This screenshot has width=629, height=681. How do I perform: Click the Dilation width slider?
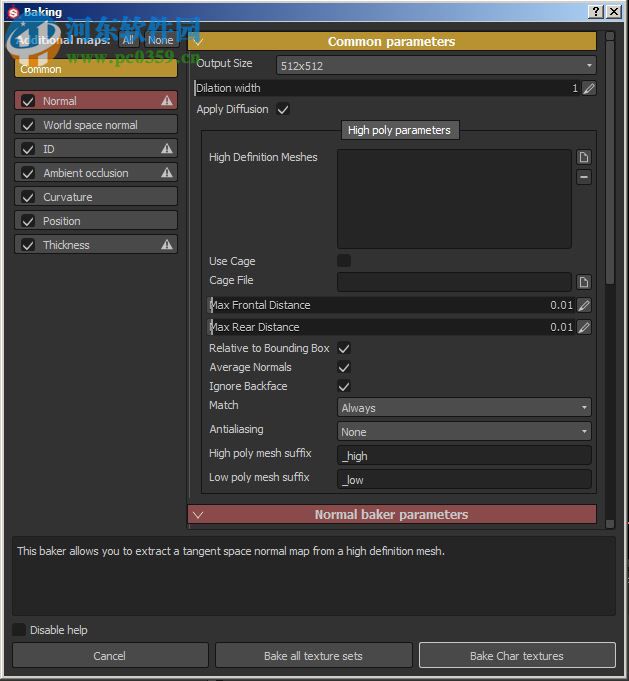(x=387, y=88)
